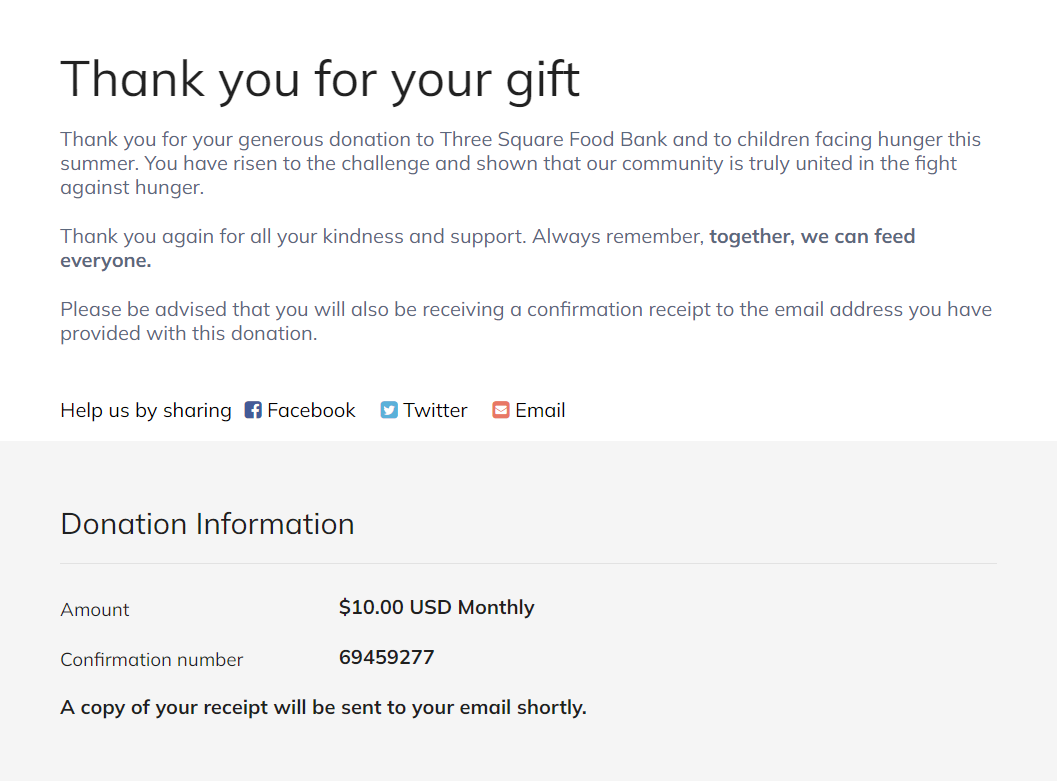
Task: Share via the Twitter text link
Action: coord(435,410)
